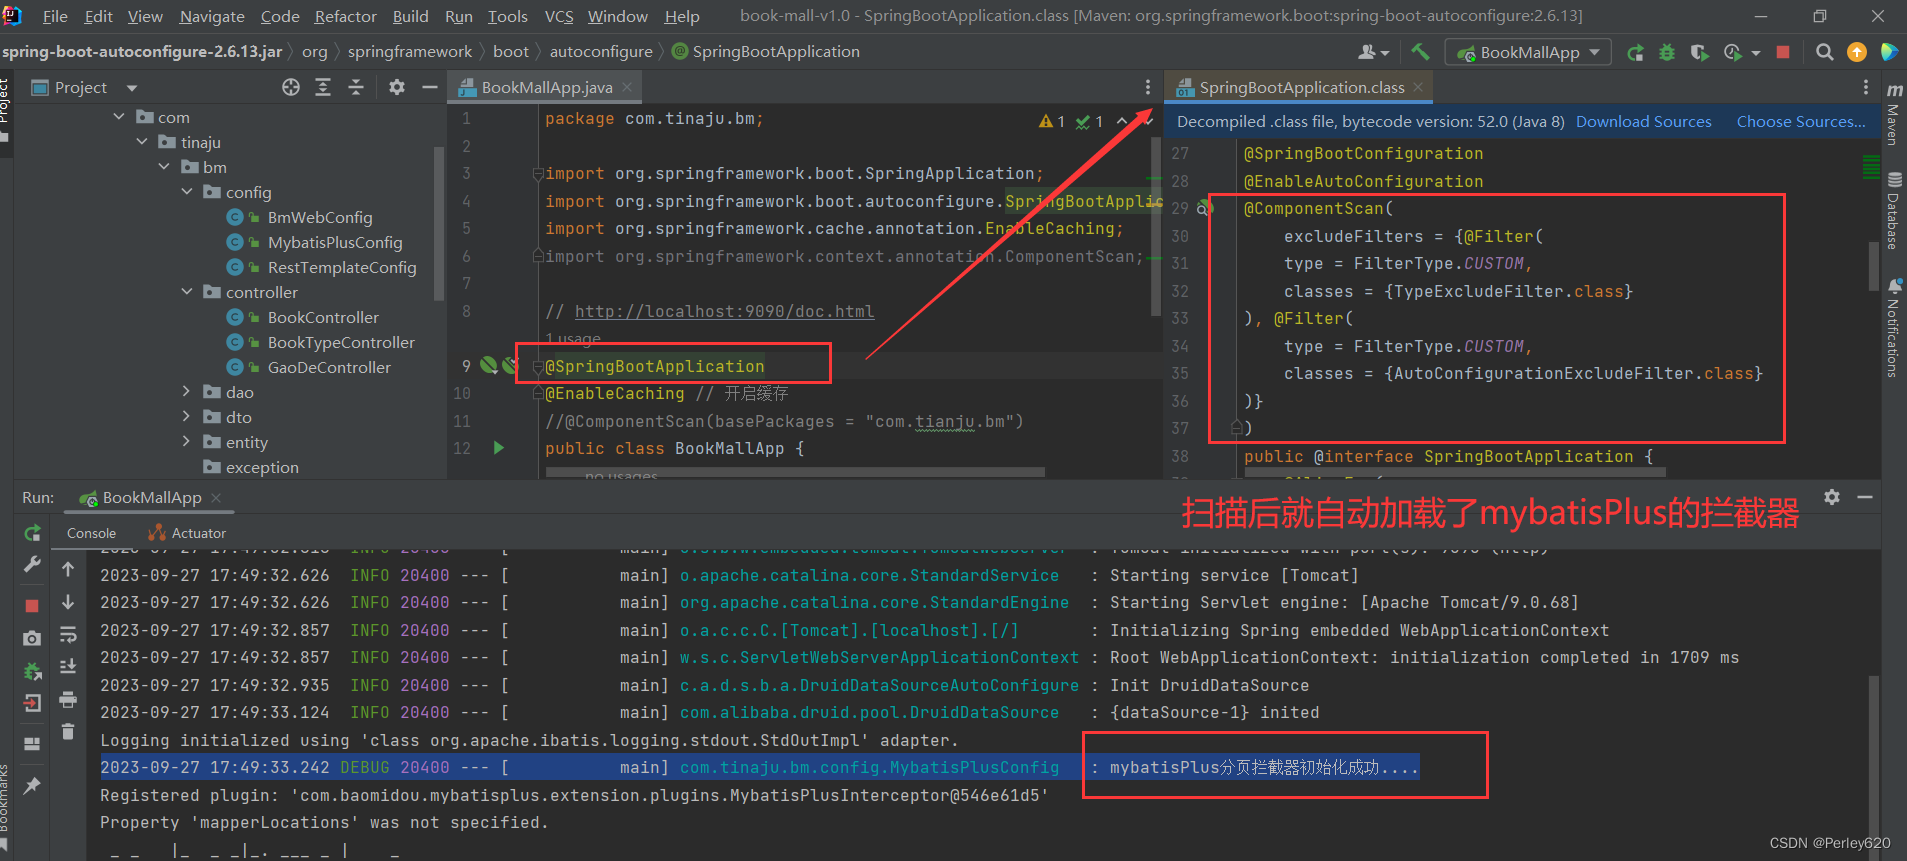Take thread dump with camera icon

coord(32,638)
